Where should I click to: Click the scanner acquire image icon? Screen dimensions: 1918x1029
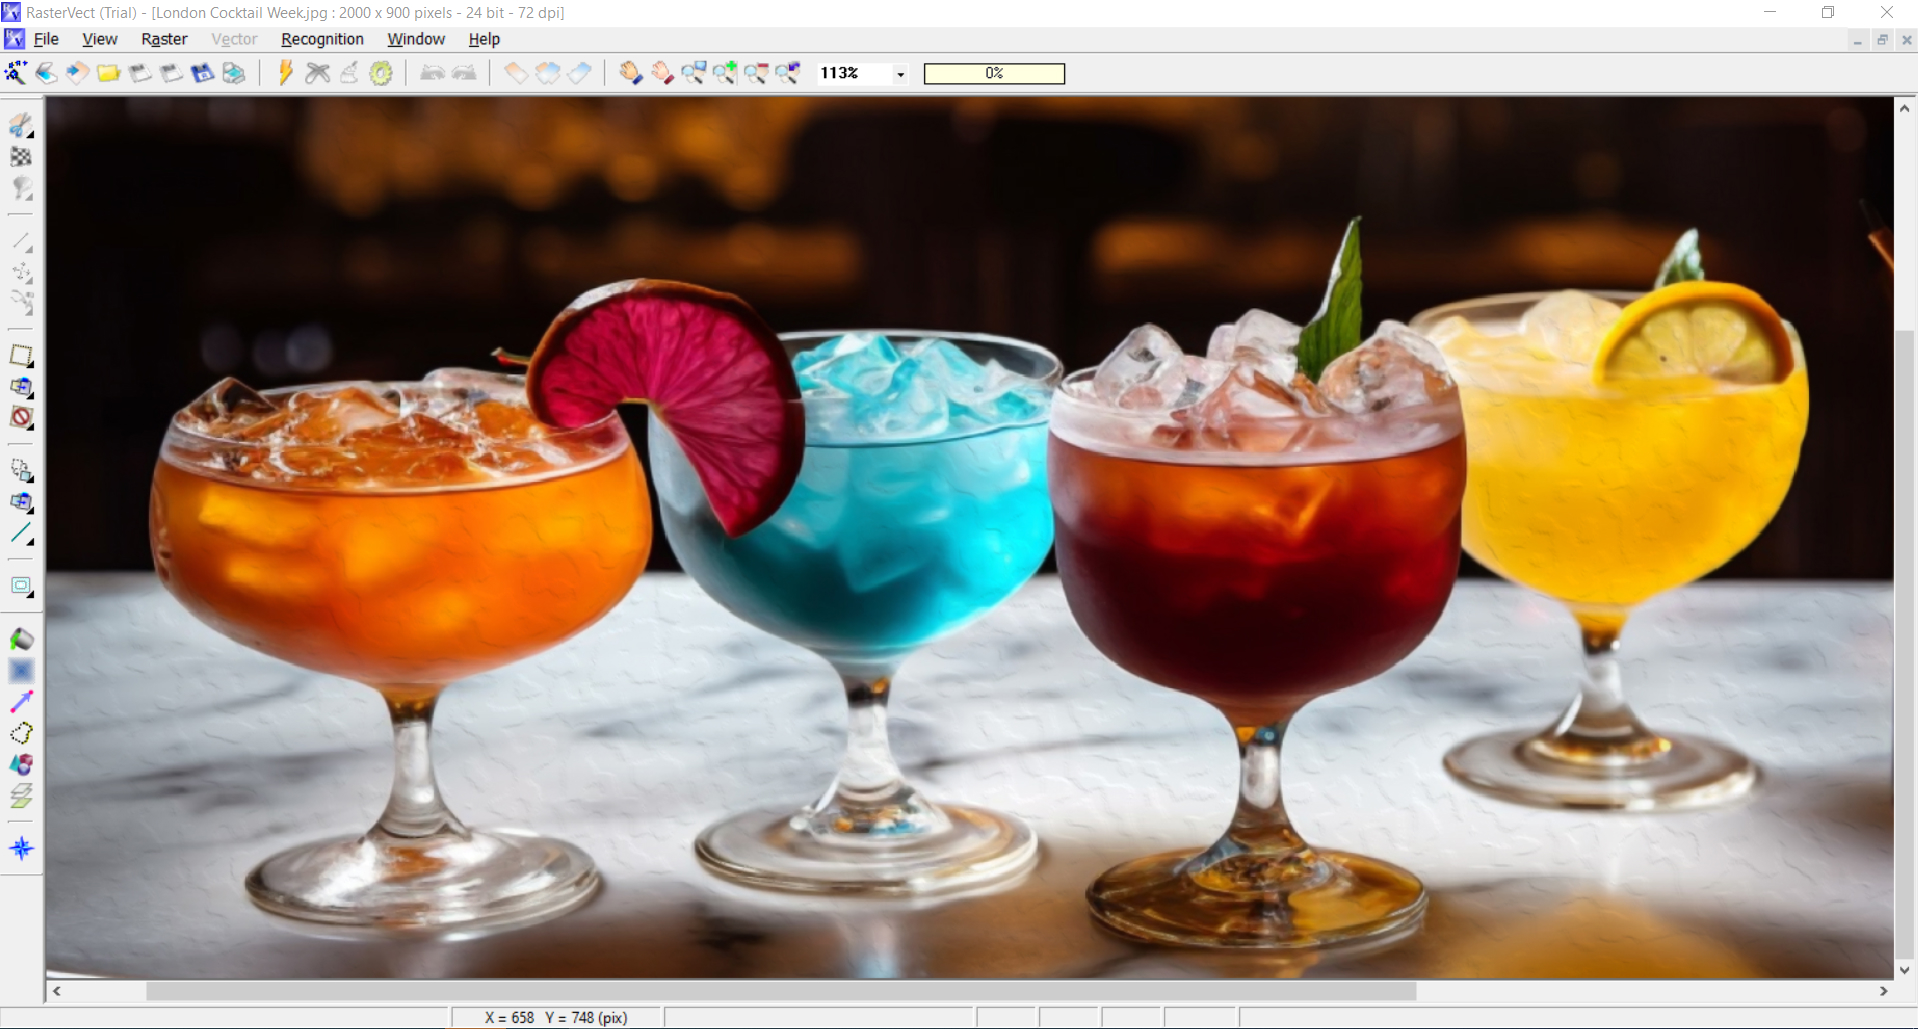[x=47, y=73]
